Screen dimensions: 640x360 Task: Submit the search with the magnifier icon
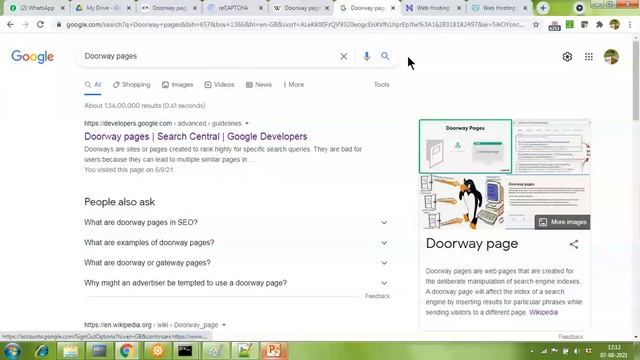click(x=385, y=56)
